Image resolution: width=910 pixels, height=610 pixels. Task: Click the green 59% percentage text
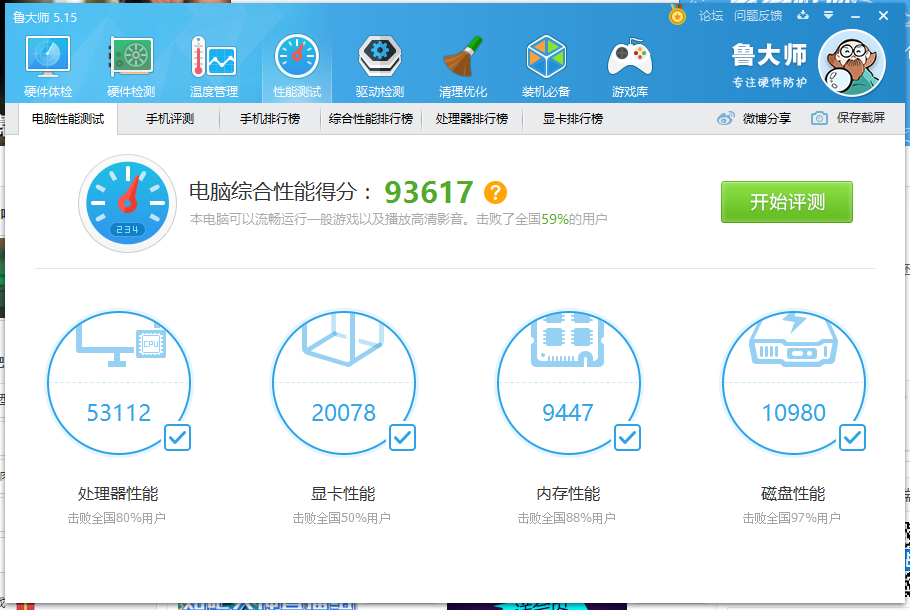point(555,219)
